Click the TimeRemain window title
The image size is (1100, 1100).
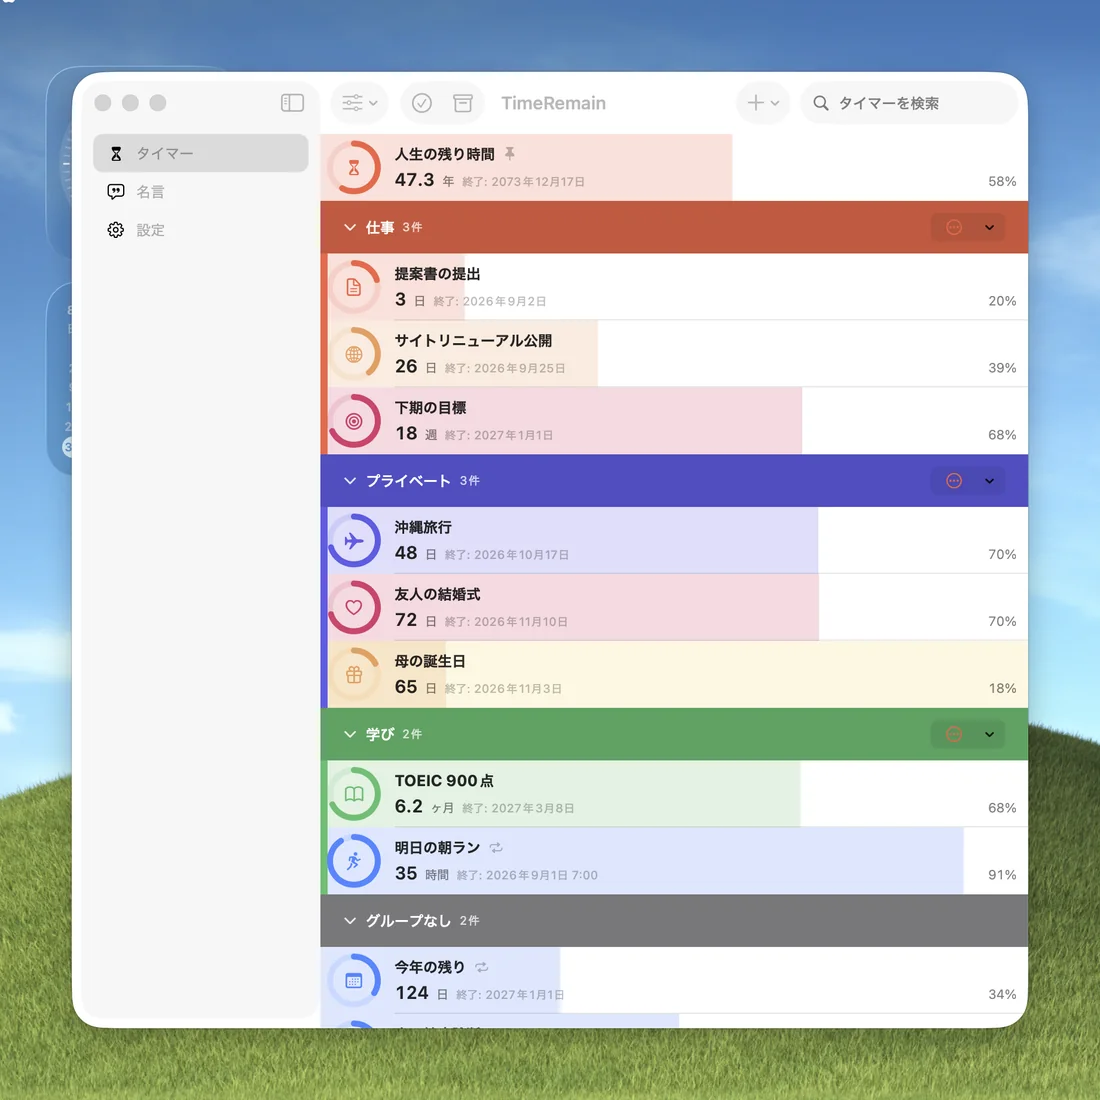554,103
